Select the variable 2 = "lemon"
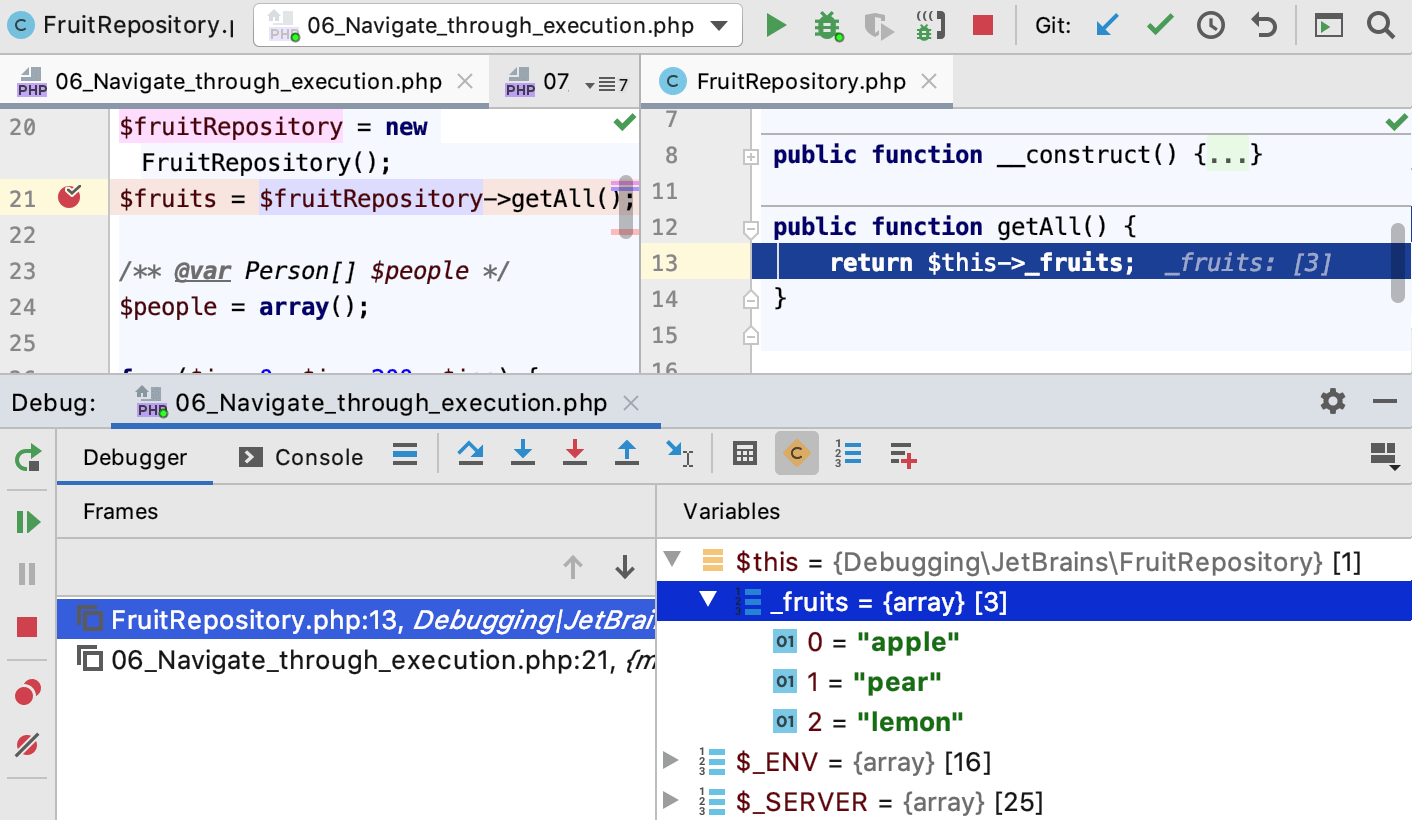 point(869,721)
